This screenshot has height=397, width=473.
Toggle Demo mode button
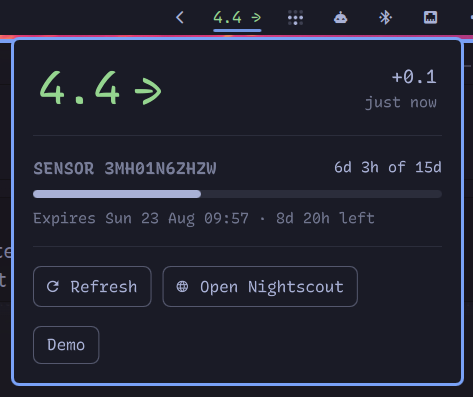point(66,345)
